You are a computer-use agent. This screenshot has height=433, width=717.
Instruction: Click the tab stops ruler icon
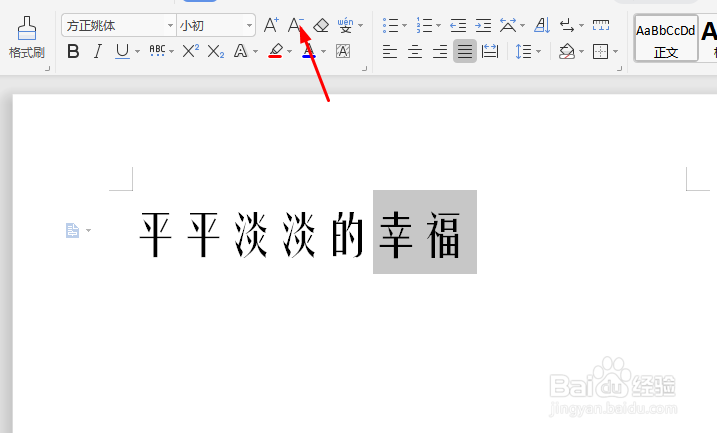pyautogui.click(x=600, y=25)
